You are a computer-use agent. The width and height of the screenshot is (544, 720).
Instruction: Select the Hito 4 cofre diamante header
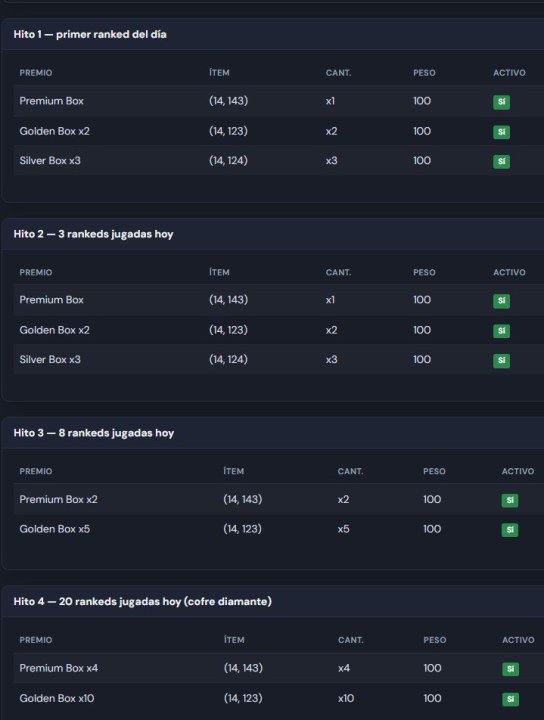[x=142, y=602]
